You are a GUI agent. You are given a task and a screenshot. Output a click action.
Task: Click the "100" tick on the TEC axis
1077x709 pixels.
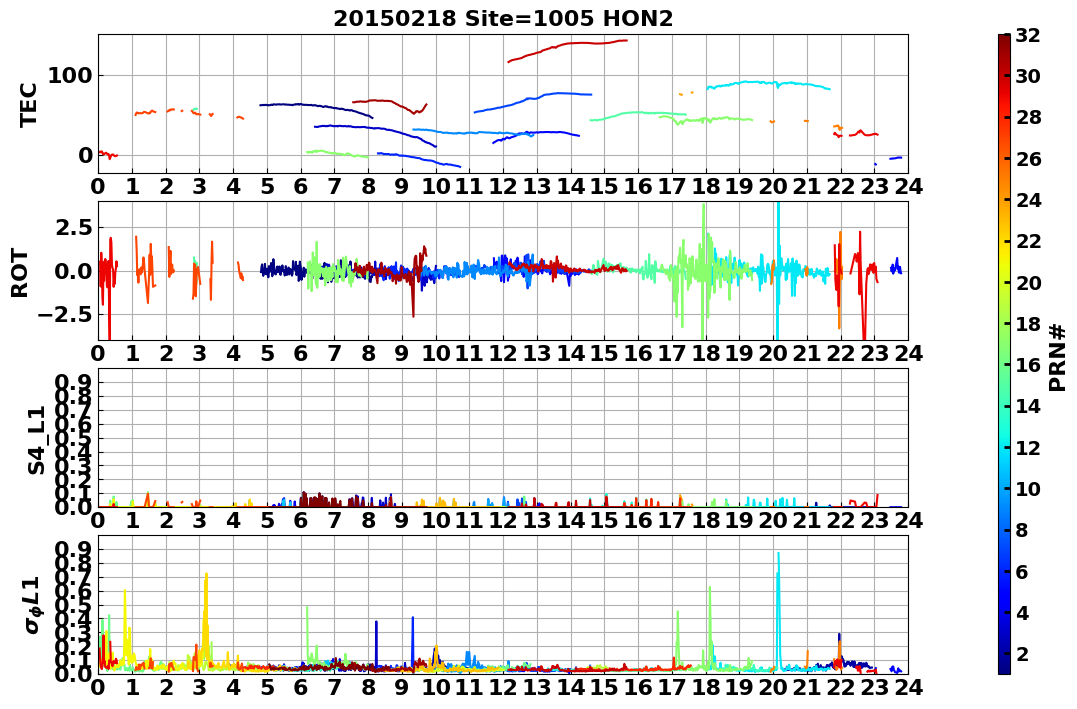point(69,76)
